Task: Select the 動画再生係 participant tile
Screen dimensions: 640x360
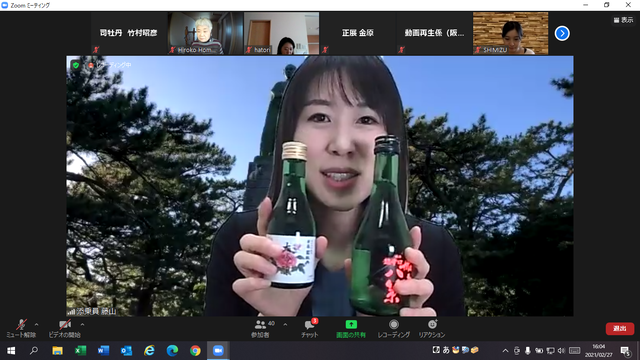Action: tap(434, 33)
